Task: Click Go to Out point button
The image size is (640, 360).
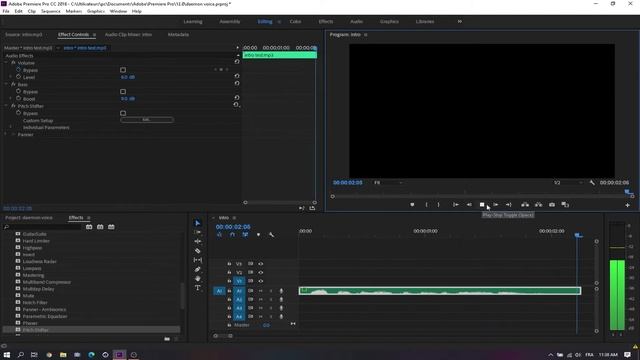Action: click(x=509, y=204)
